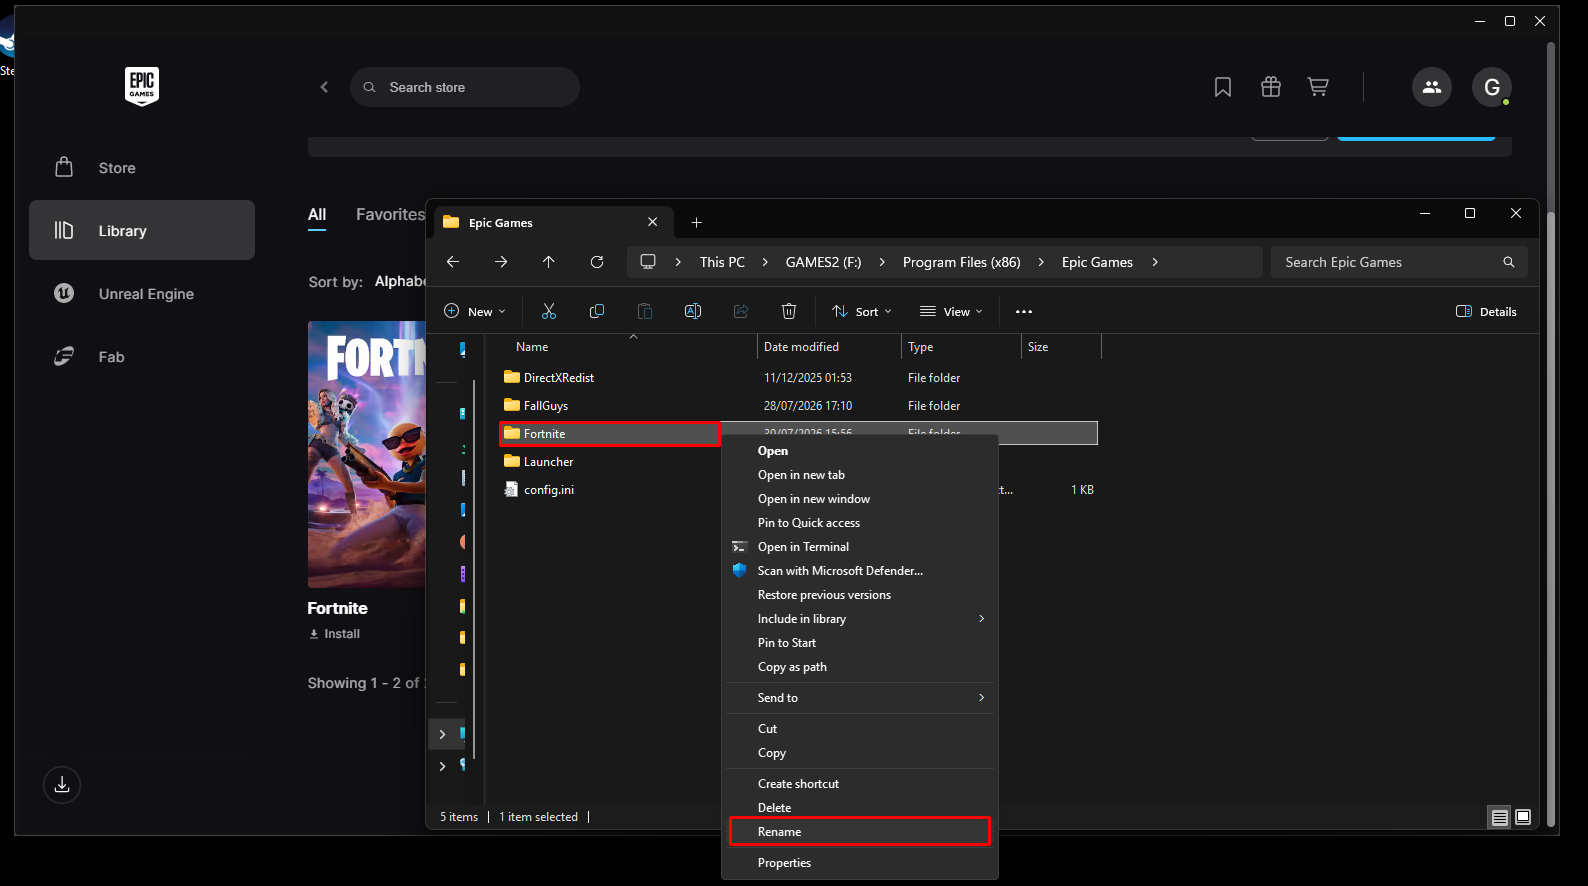Screen dimensions: 1588x886
Task: Open the G profile avatar
Action: pyautogui.click(x=1491, y=87)
